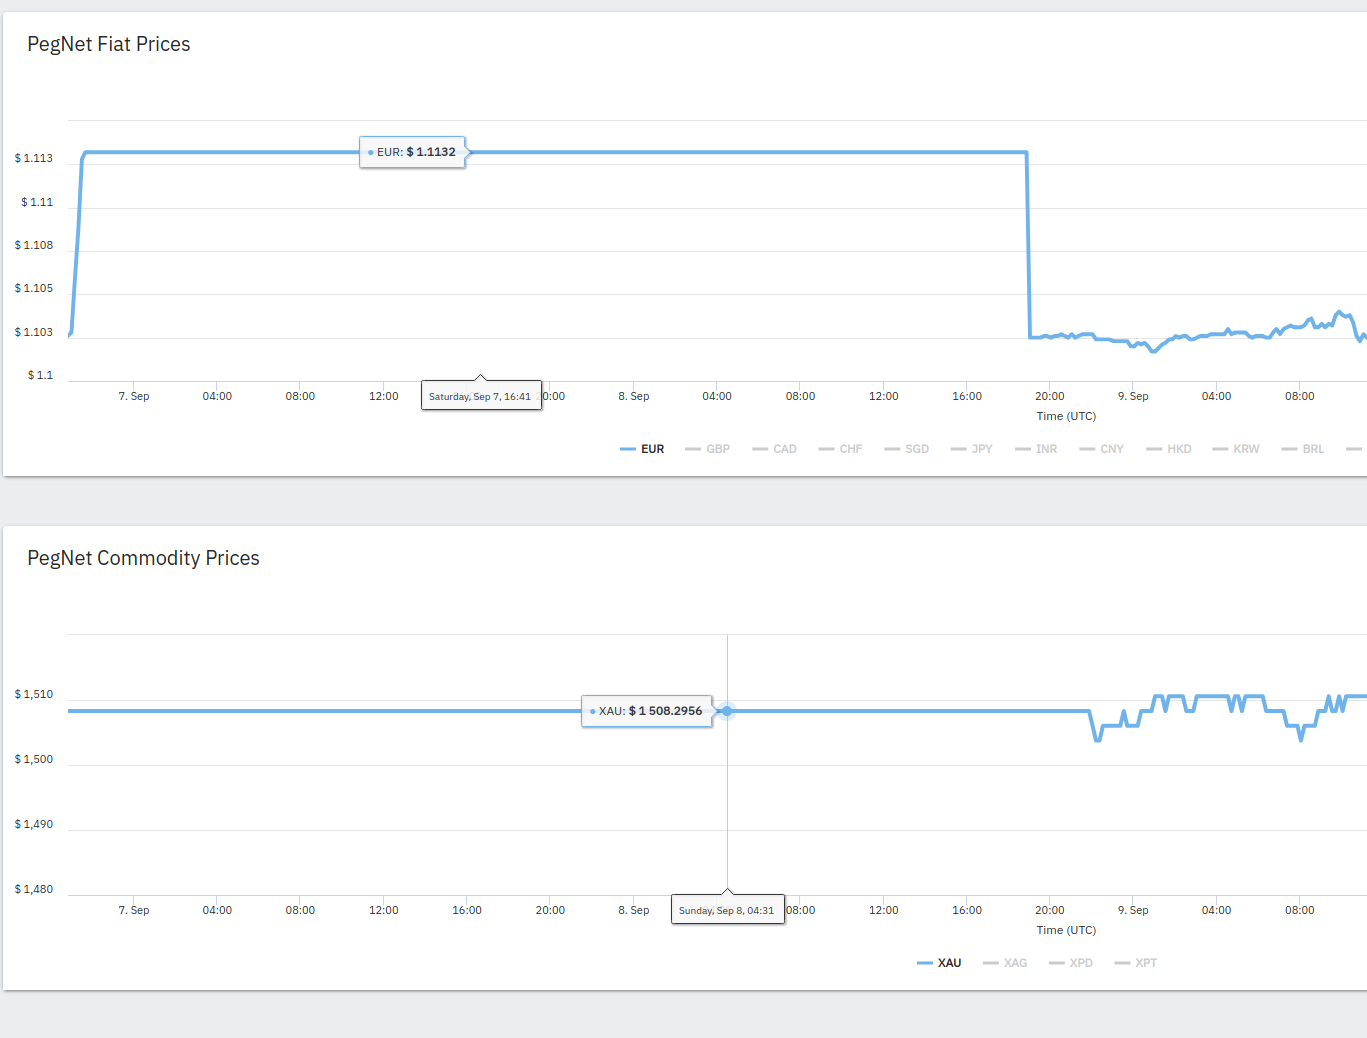Screen dimensions: 1367x1038
Task: Enable the BRL legend item
Action: click(x=1302, y=449)
